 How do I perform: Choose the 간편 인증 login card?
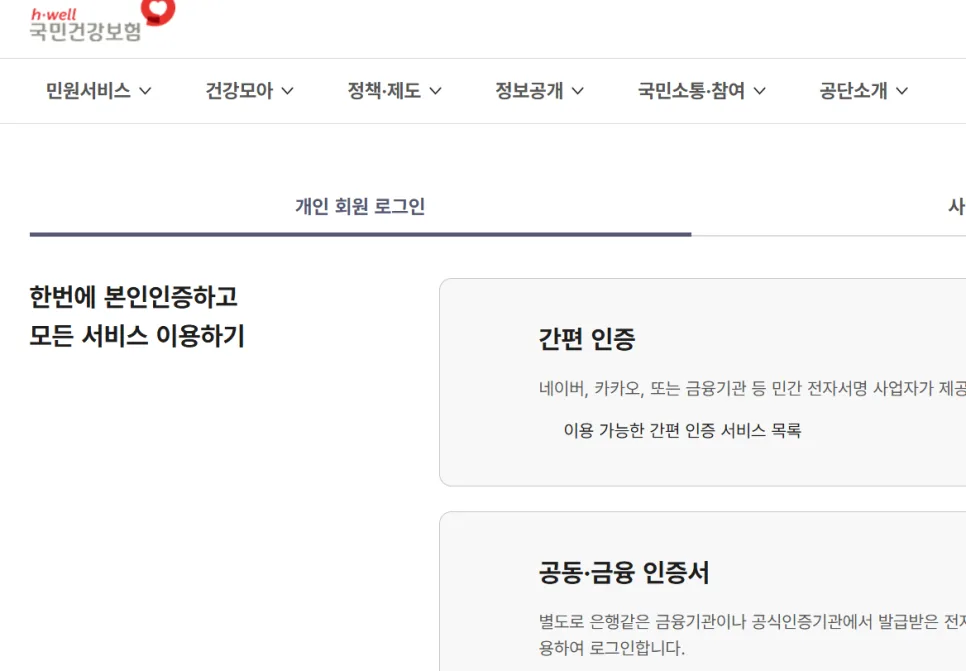(702, 382)
